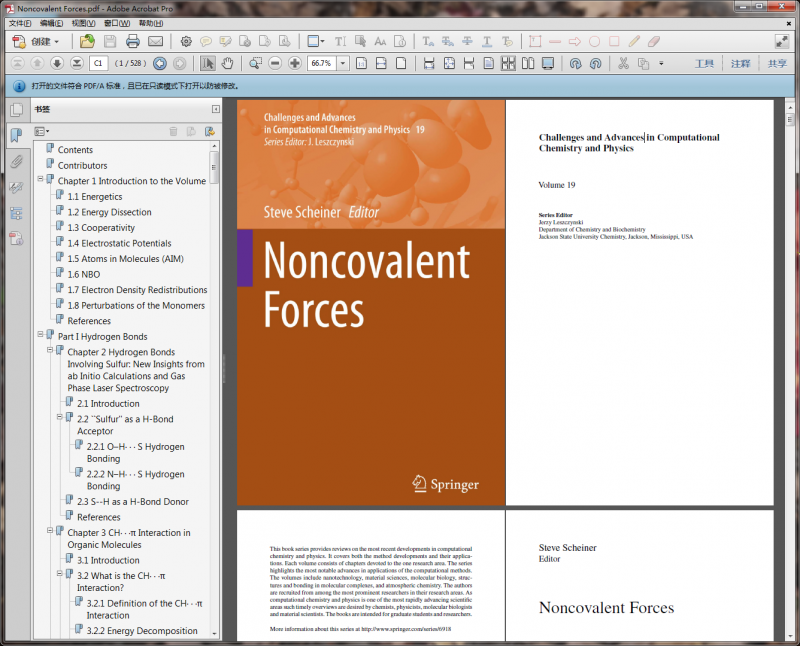800x646 pixels.
Task: Click the Noncovalent Forces cover page
Action: [x=371, y=302]
